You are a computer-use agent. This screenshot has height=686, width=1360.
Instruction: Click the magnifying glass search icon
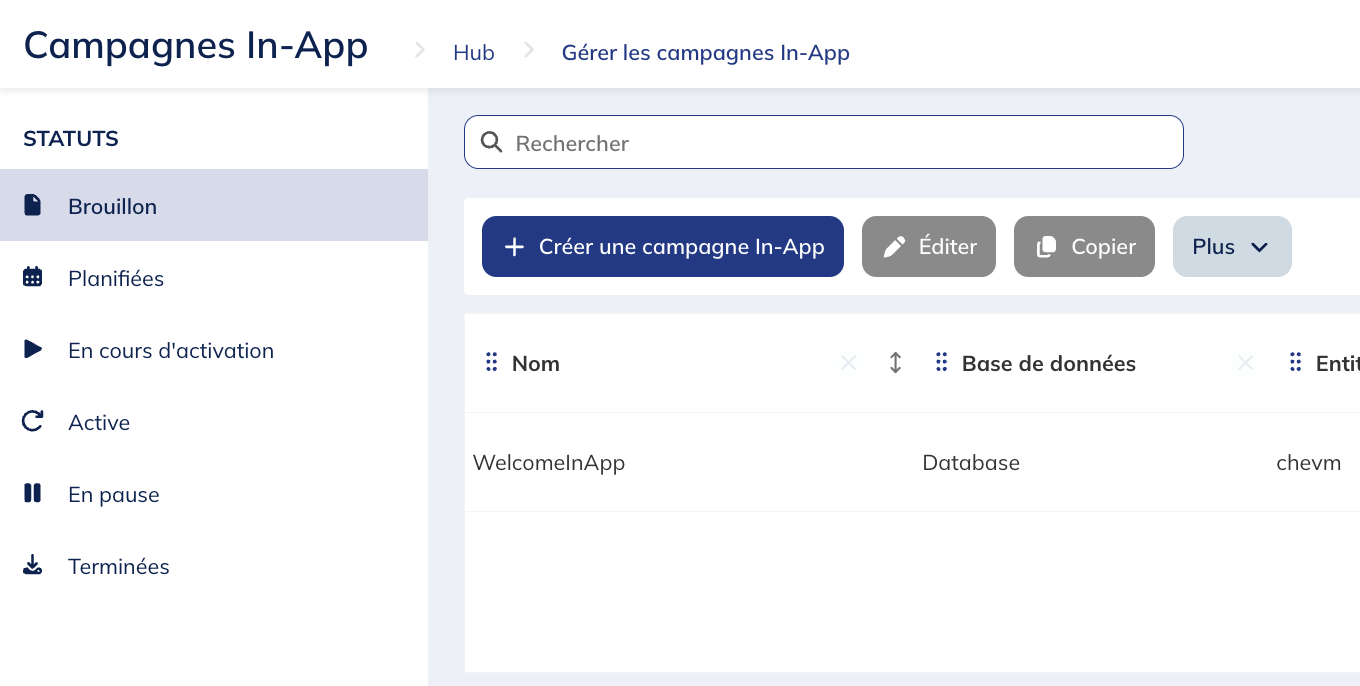(491, 142)
